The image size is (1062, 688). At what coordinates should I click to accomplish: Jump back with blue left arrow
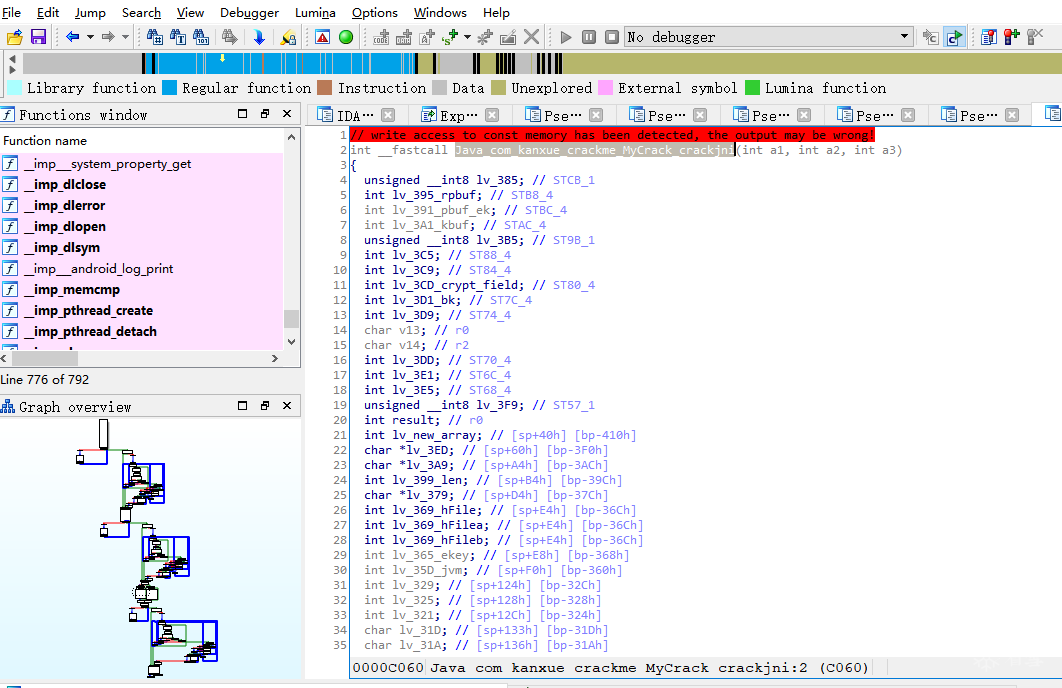click(72, 37)
